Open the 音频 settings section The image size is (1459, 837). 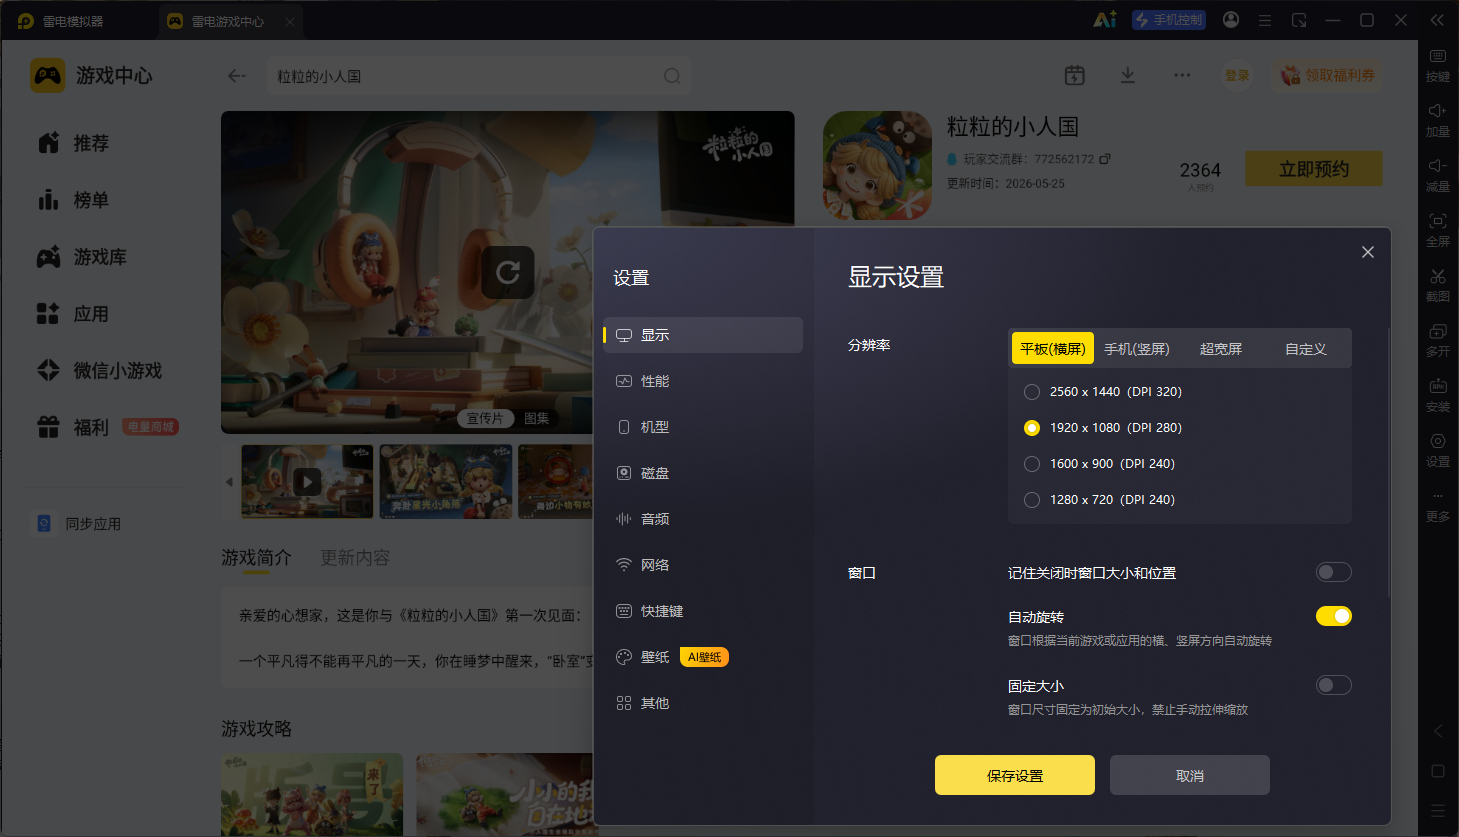[x=703, y=519]
